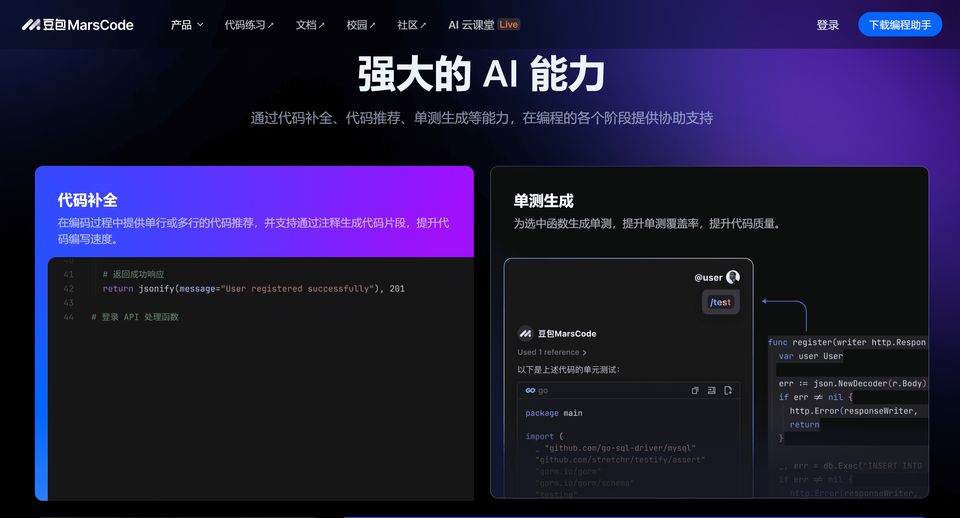Click the copy code icon in go snippet
Image resolution: width=960 pixels, height=518 pixels.
[x=696, y=390]
